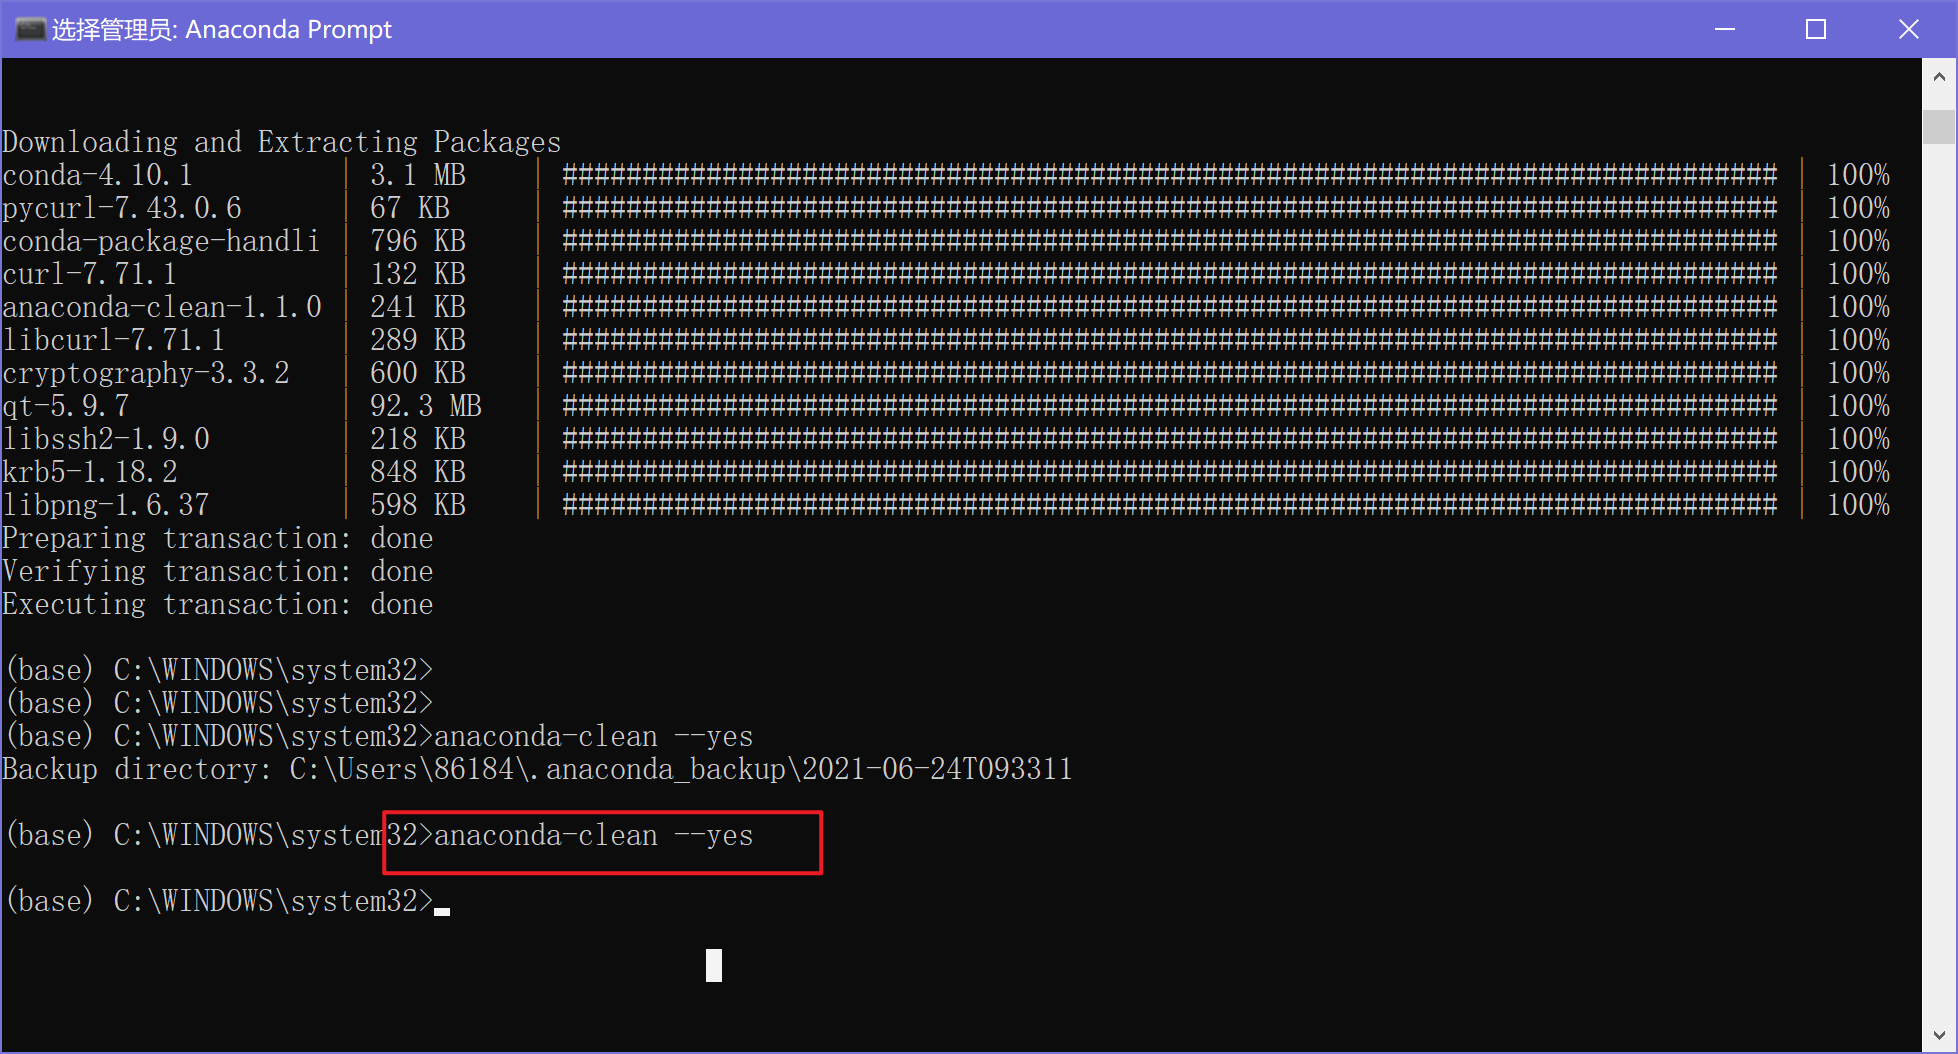Screen dimensions: 1958x1054
Task: Click the vertical scrollbar thumb
Action: pos(1939,127)
